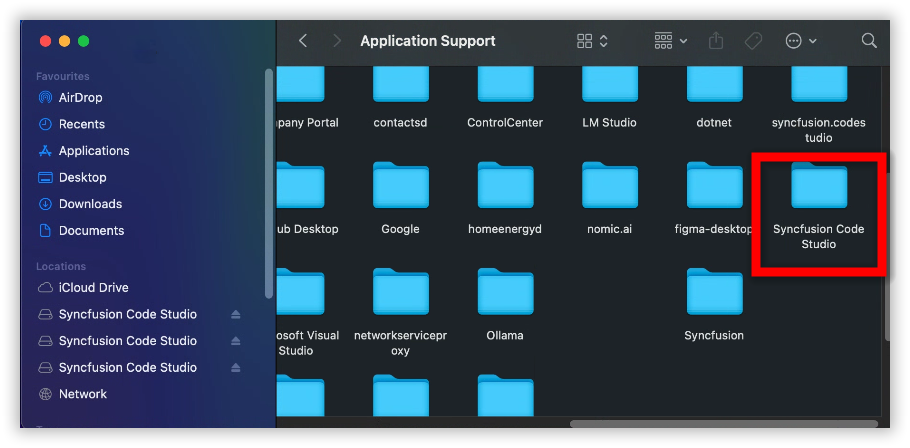Select Applications in the sidebar

(94, 151)
